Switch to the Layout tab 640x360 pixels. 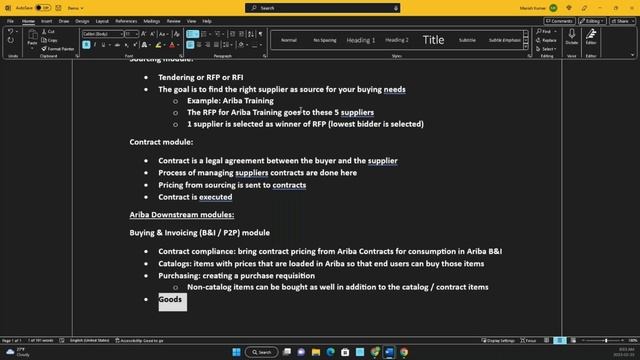(x=102, y=21)
